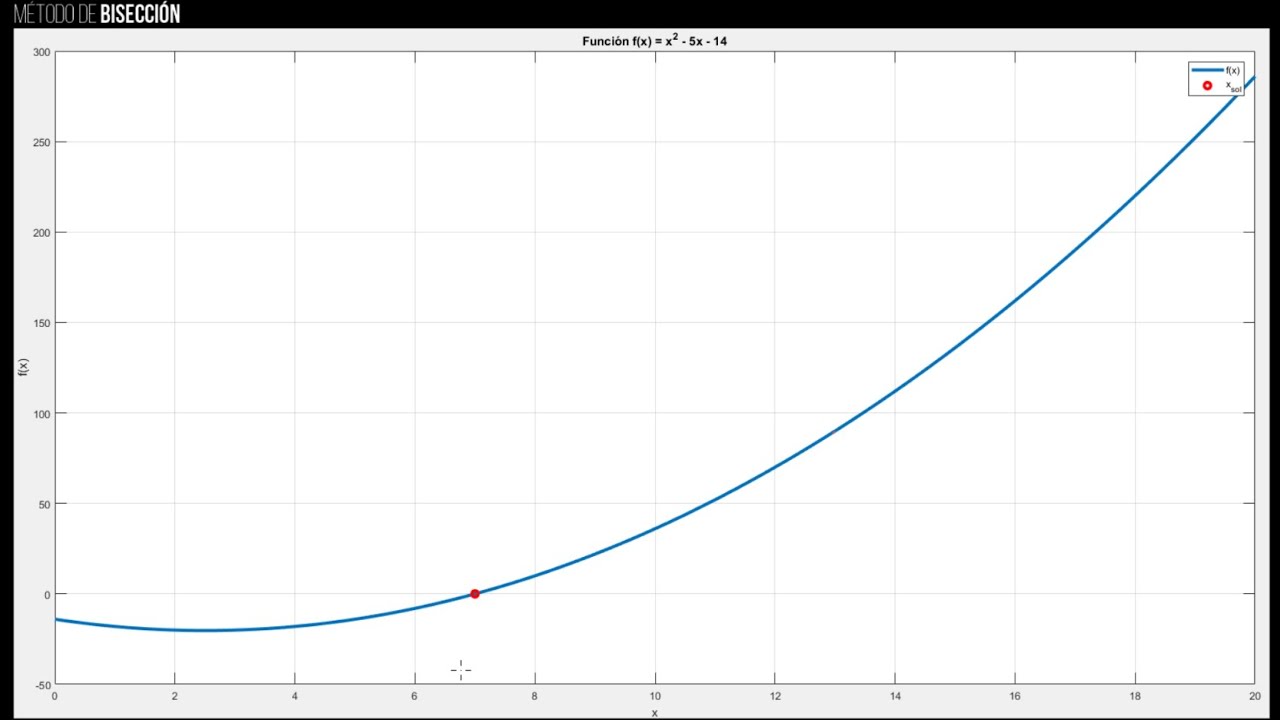Click the y-axis tick label 300

(x=40, y=52)
